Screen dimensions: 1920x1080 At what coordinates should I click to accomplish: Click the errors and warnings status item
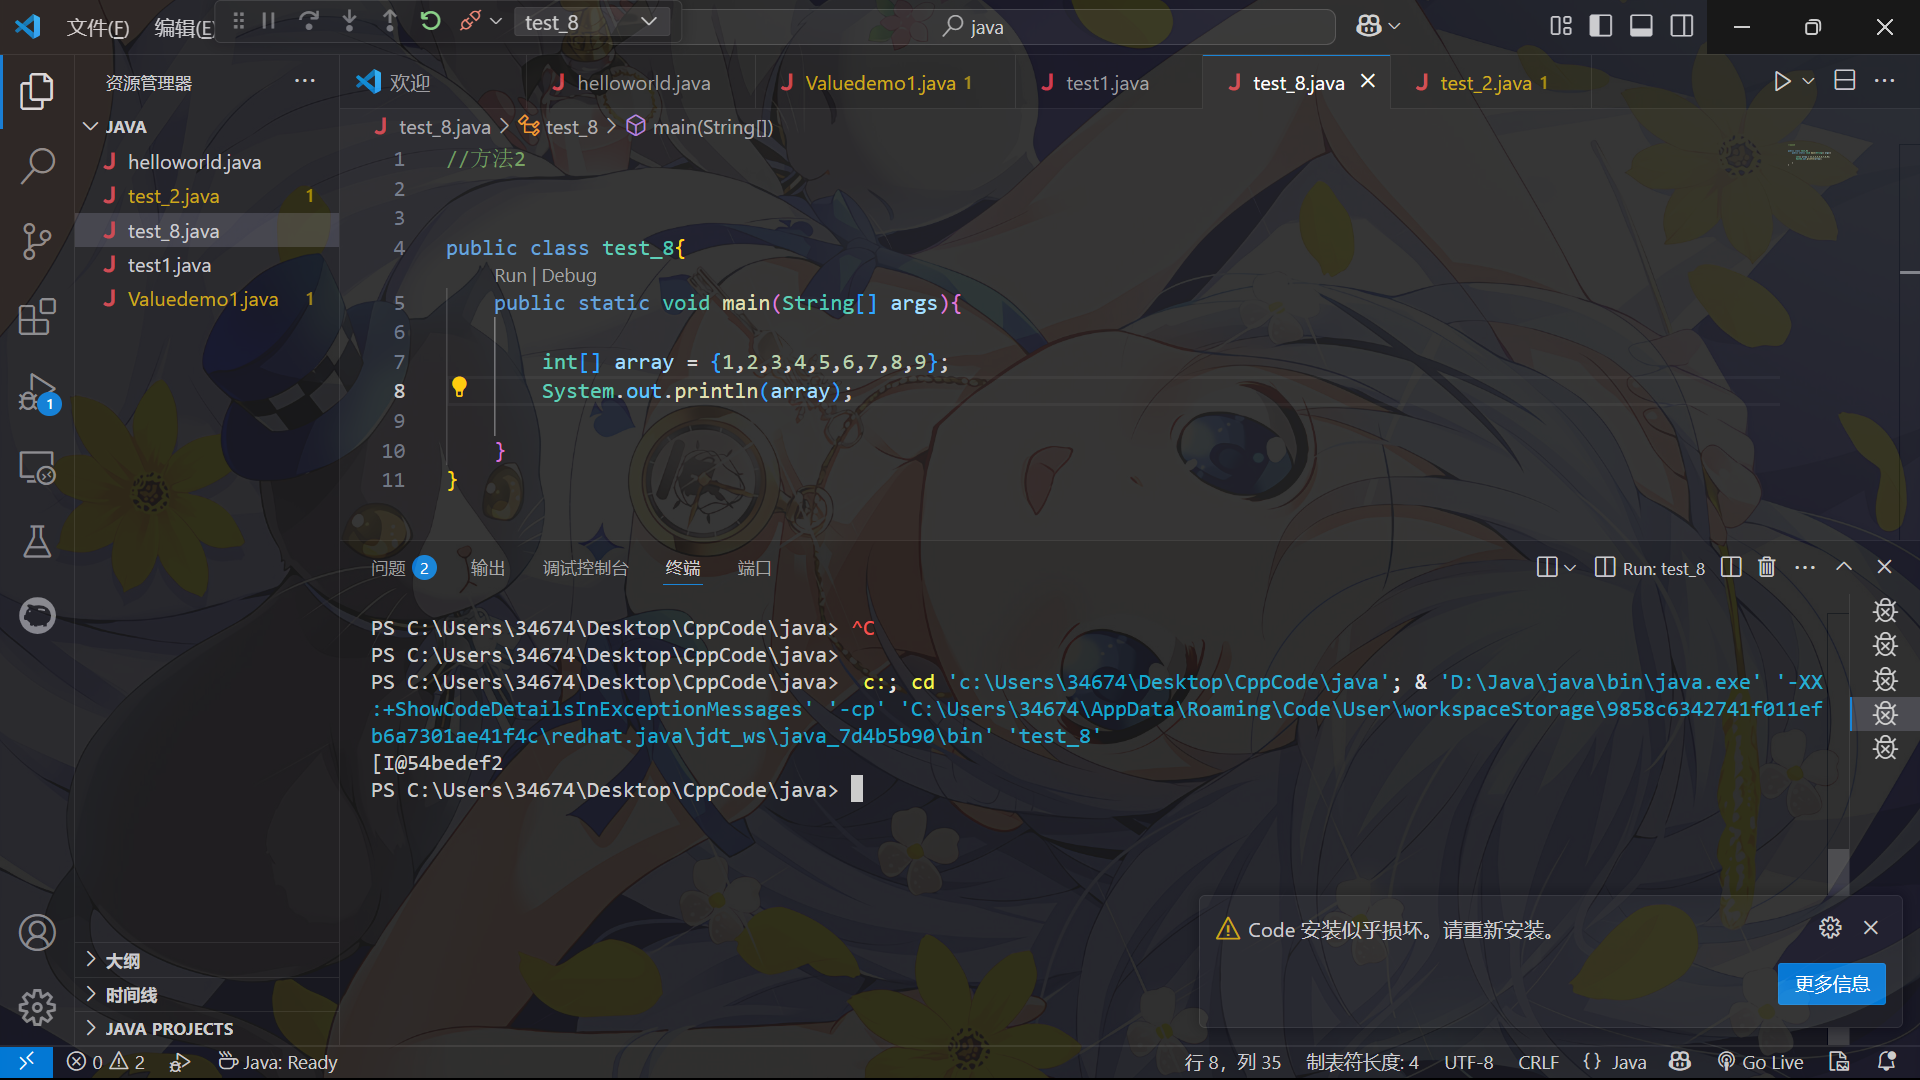click(x=105, y=1062)
